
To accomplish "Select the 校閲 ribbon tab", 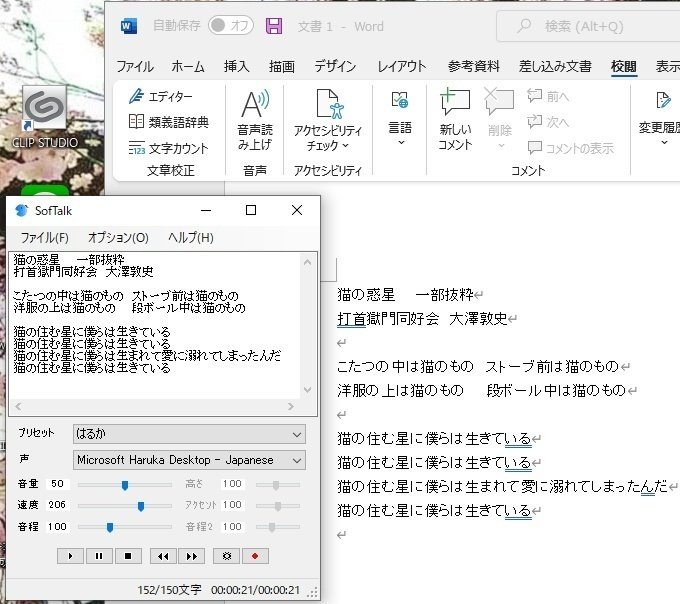I will pos(624,66).
